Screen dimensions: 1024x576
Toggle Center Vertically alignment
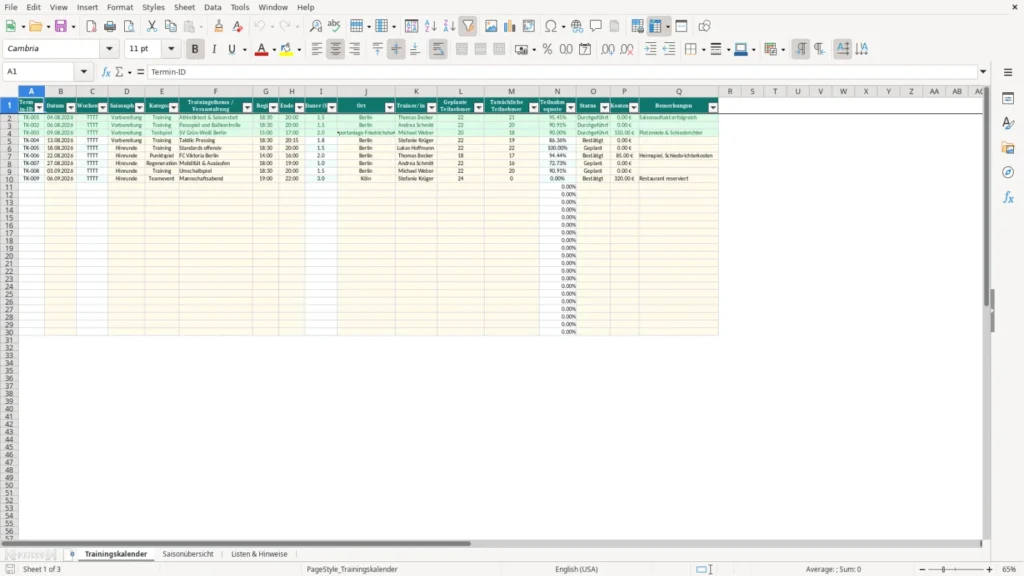tap(396, 49)
